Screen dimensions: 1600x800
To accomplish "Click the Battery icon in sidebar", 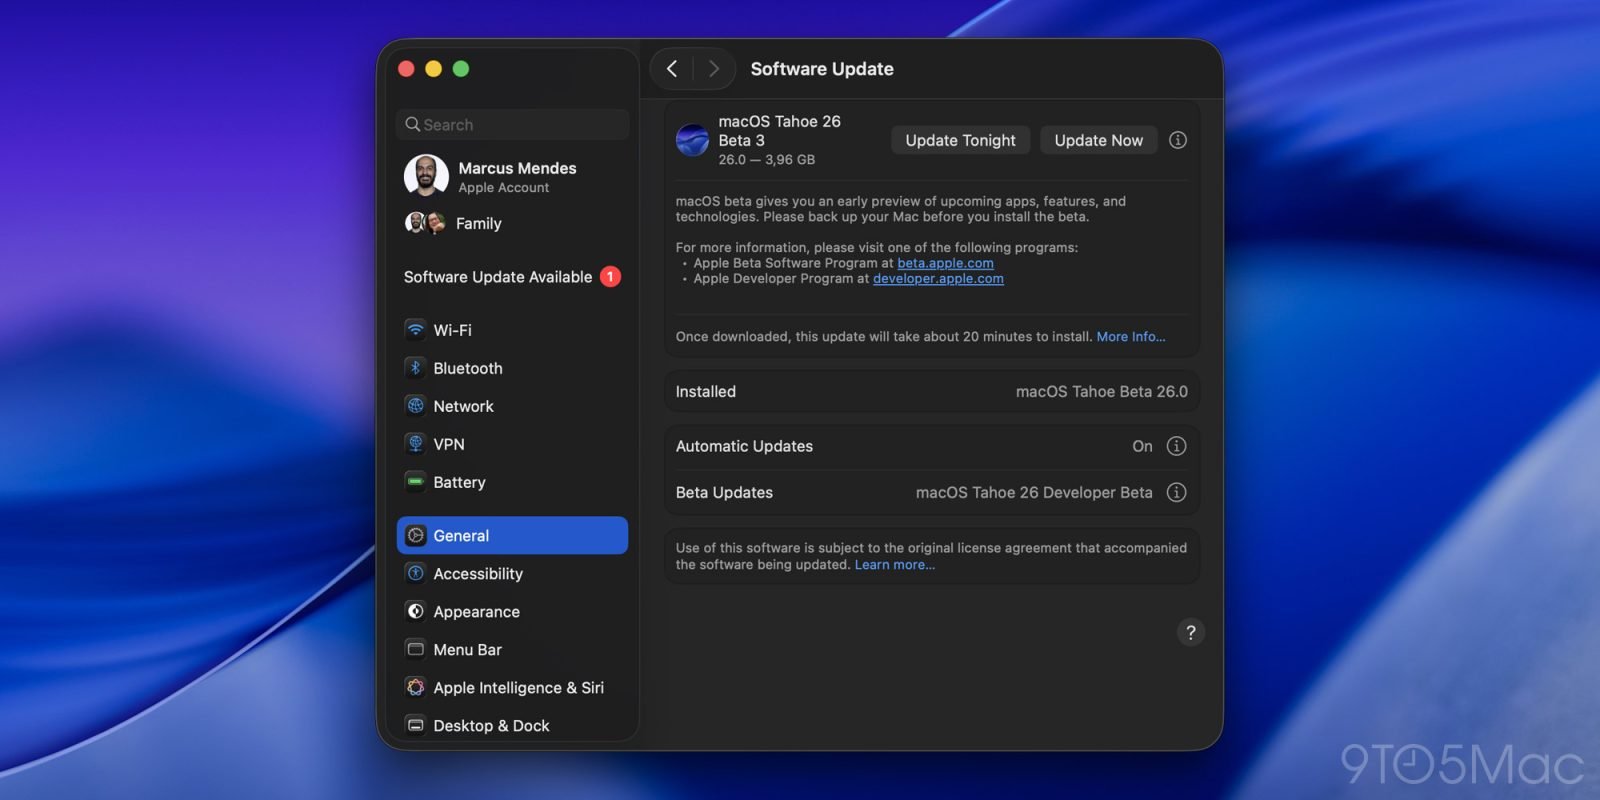I will click(x=415, y=482).
